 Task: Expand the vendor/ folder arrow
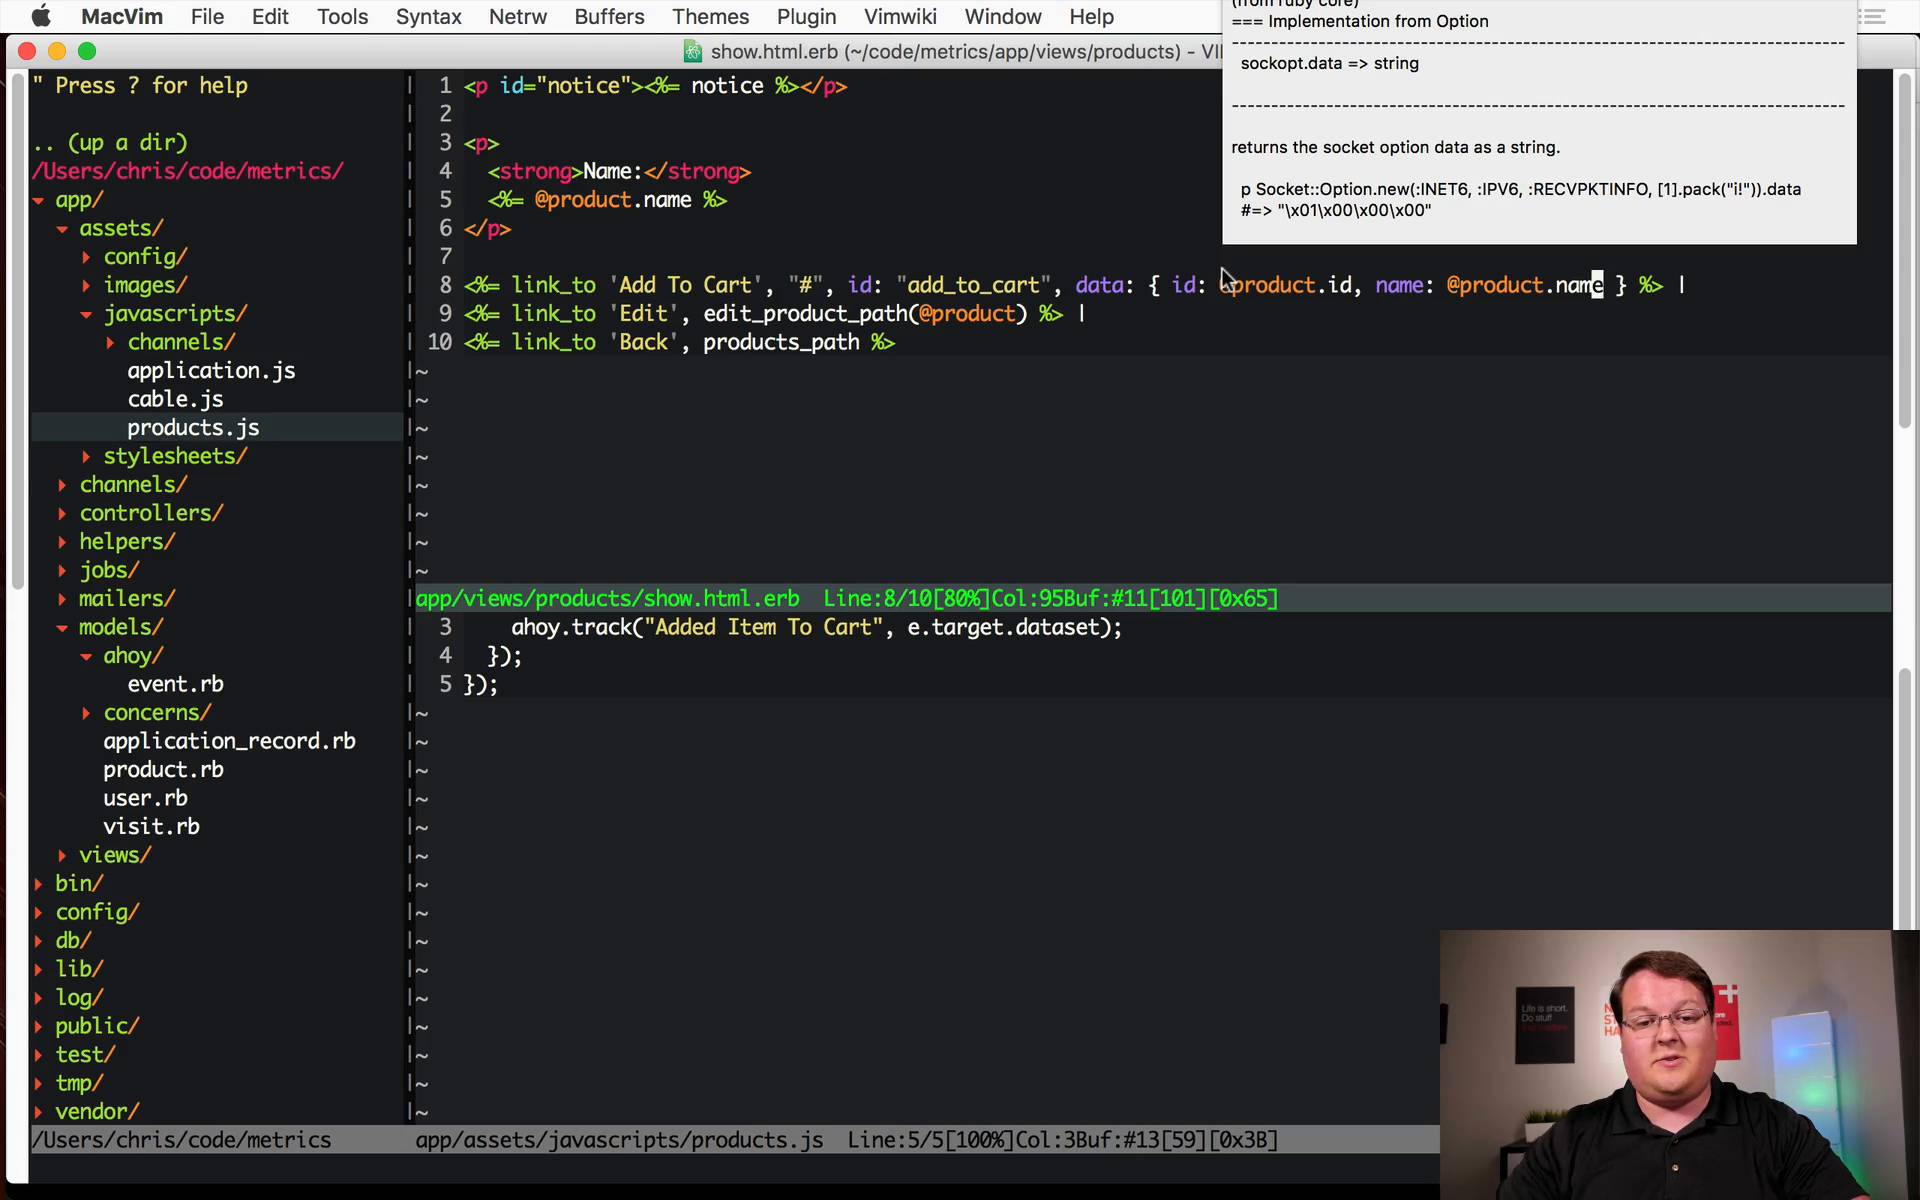(38, 1112)
